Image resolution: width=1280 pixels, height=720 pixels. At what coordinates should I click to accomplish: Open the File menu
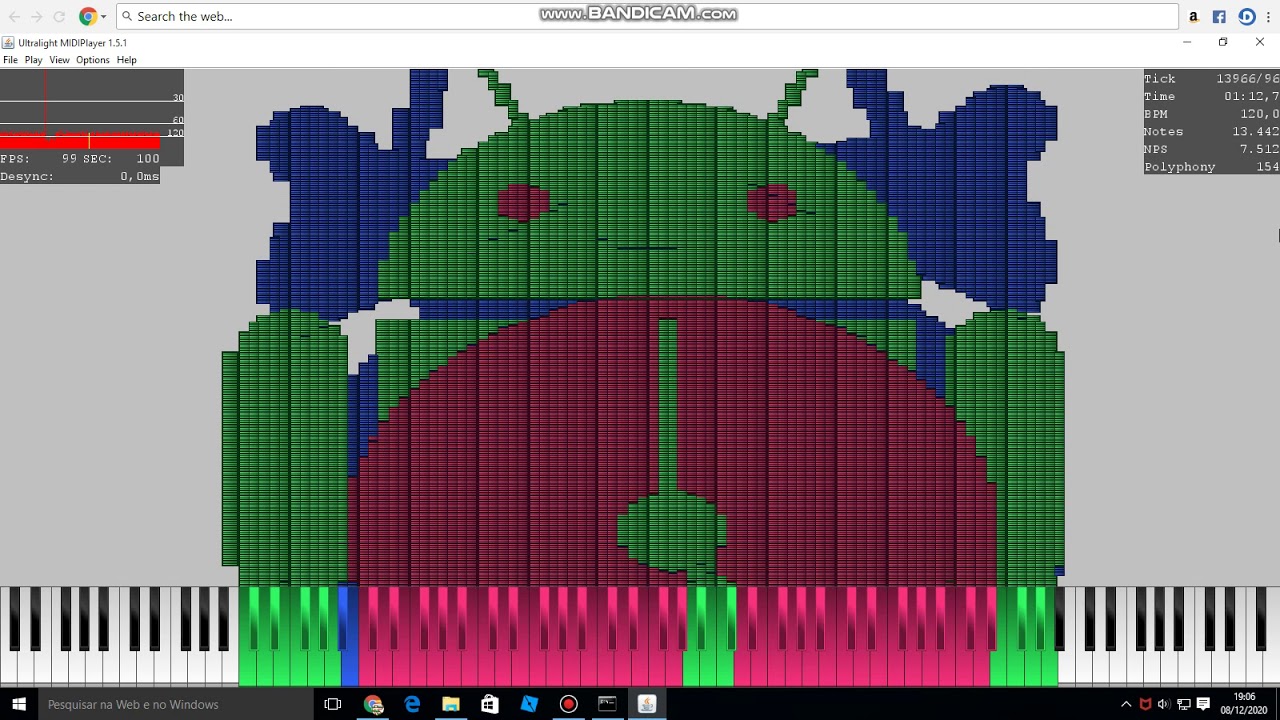point(10,60)
